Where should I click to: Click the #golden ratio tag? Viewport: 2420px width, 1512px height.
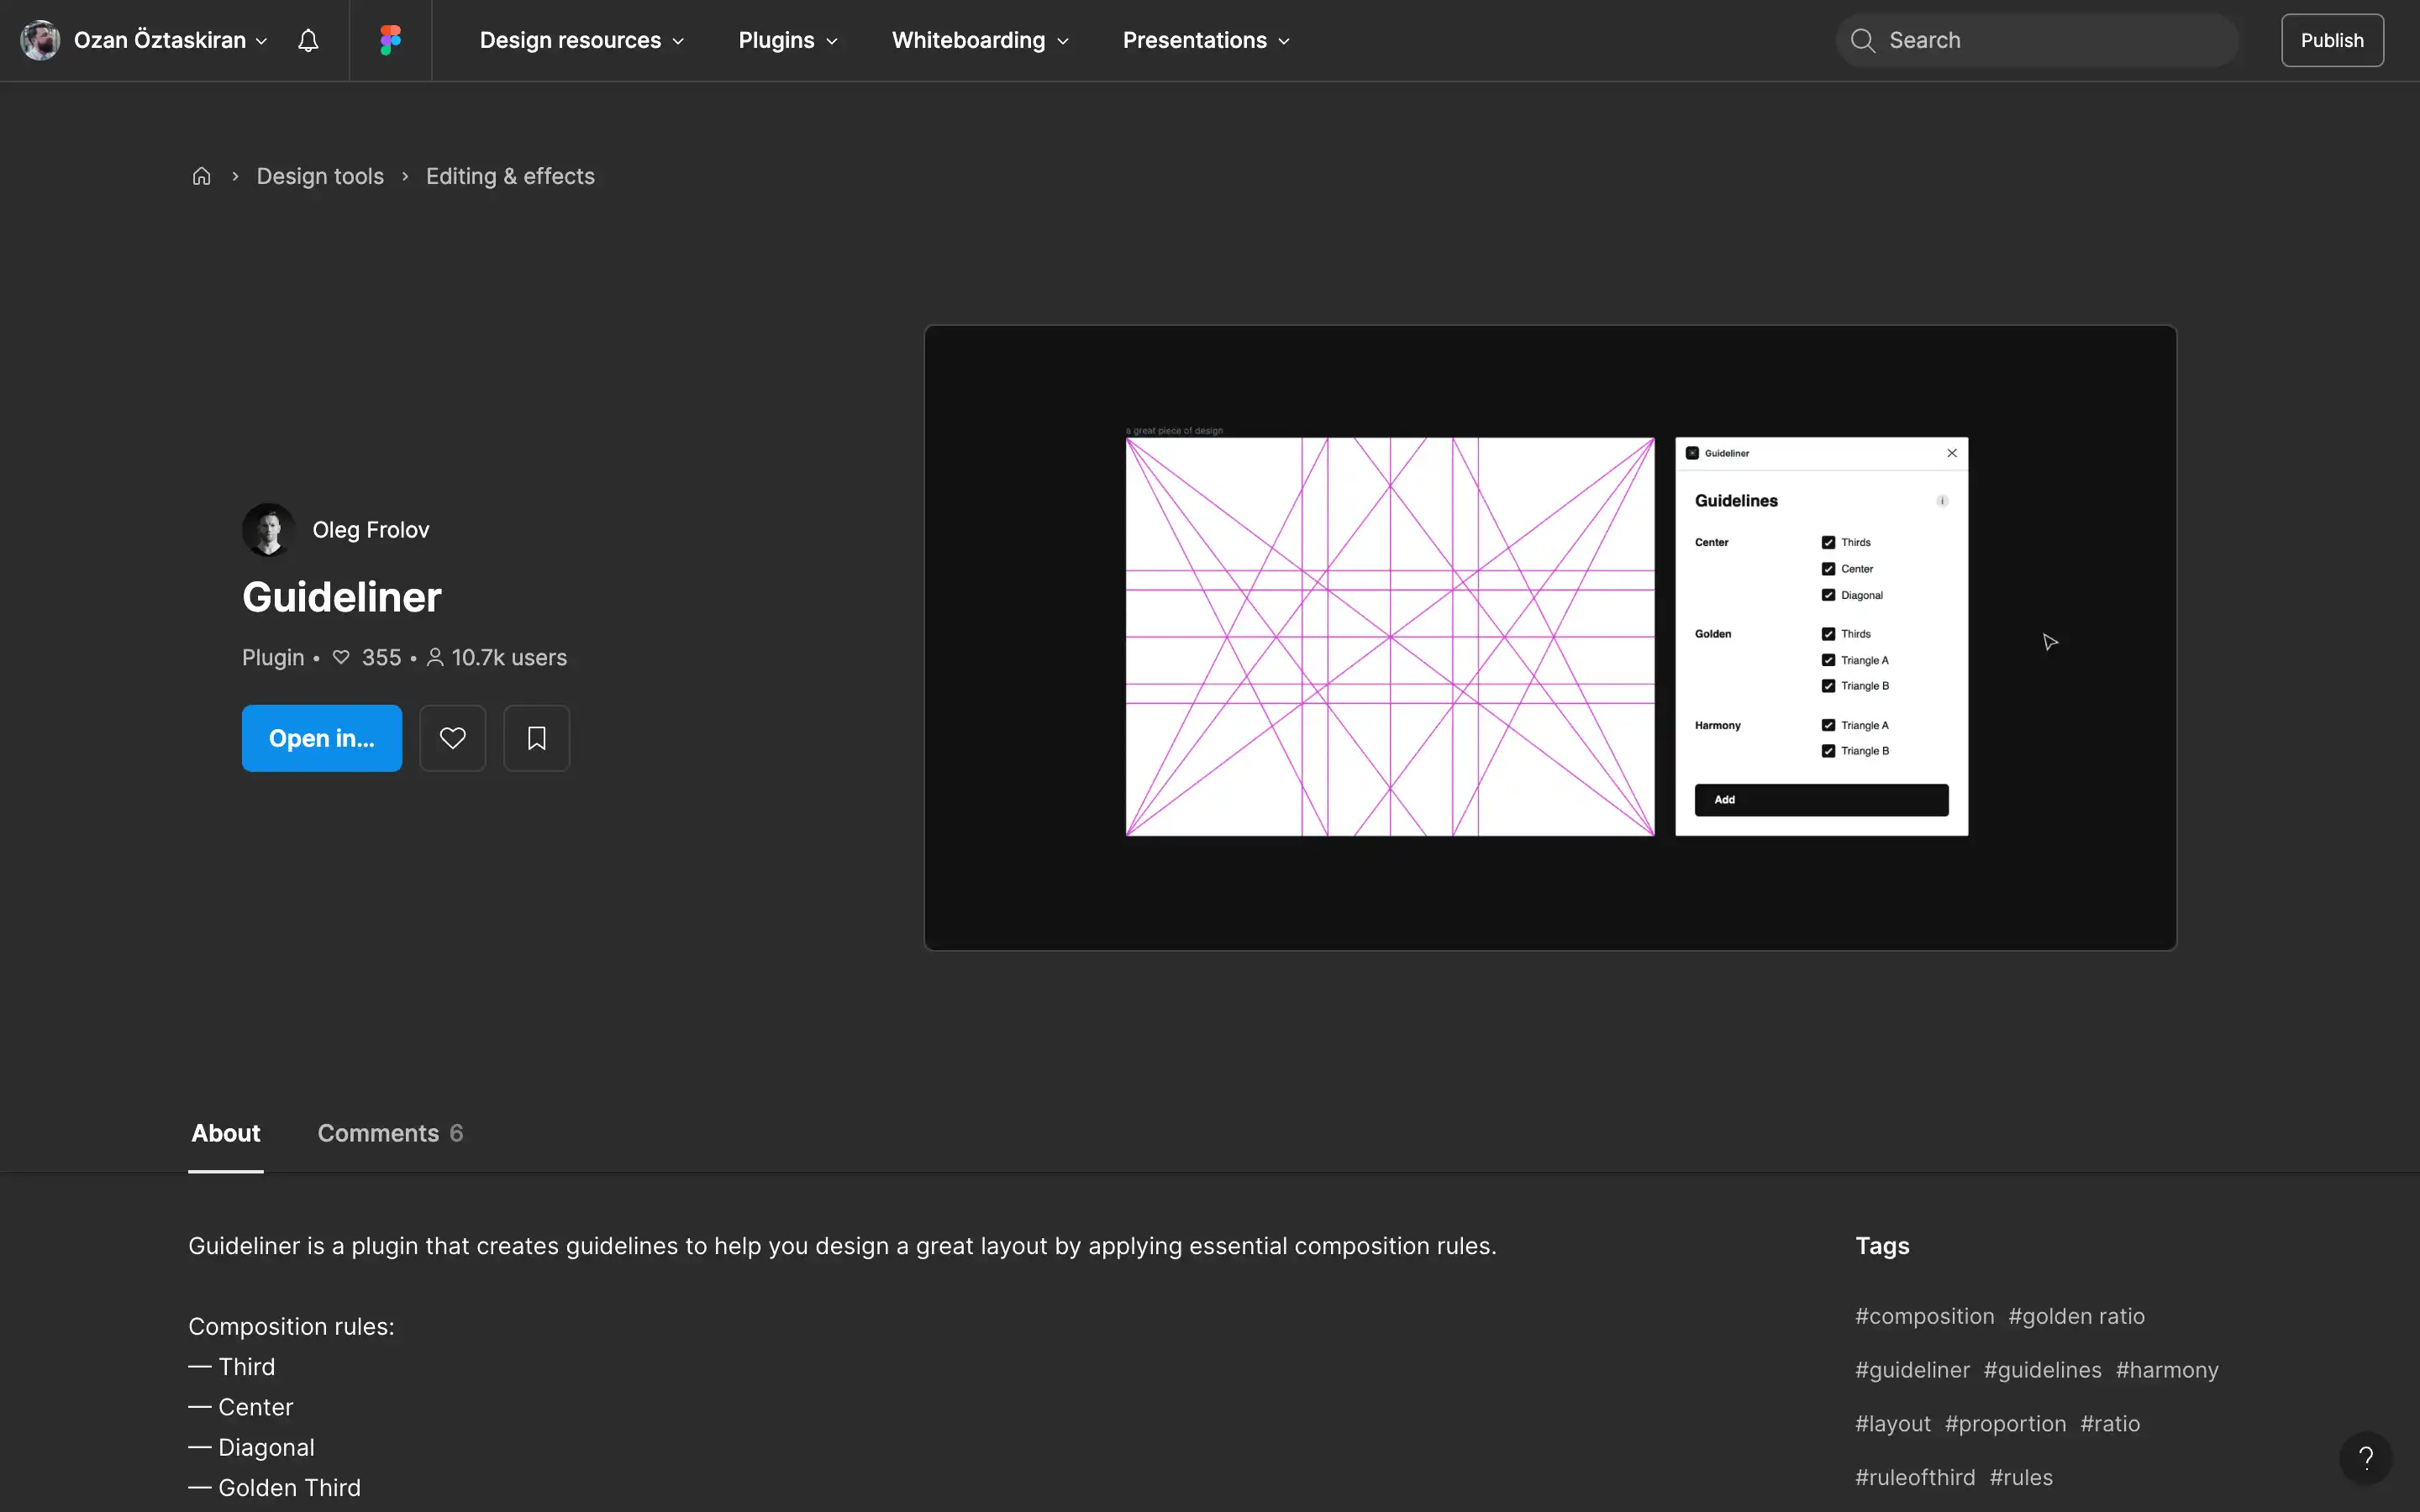(2076, 1316)
